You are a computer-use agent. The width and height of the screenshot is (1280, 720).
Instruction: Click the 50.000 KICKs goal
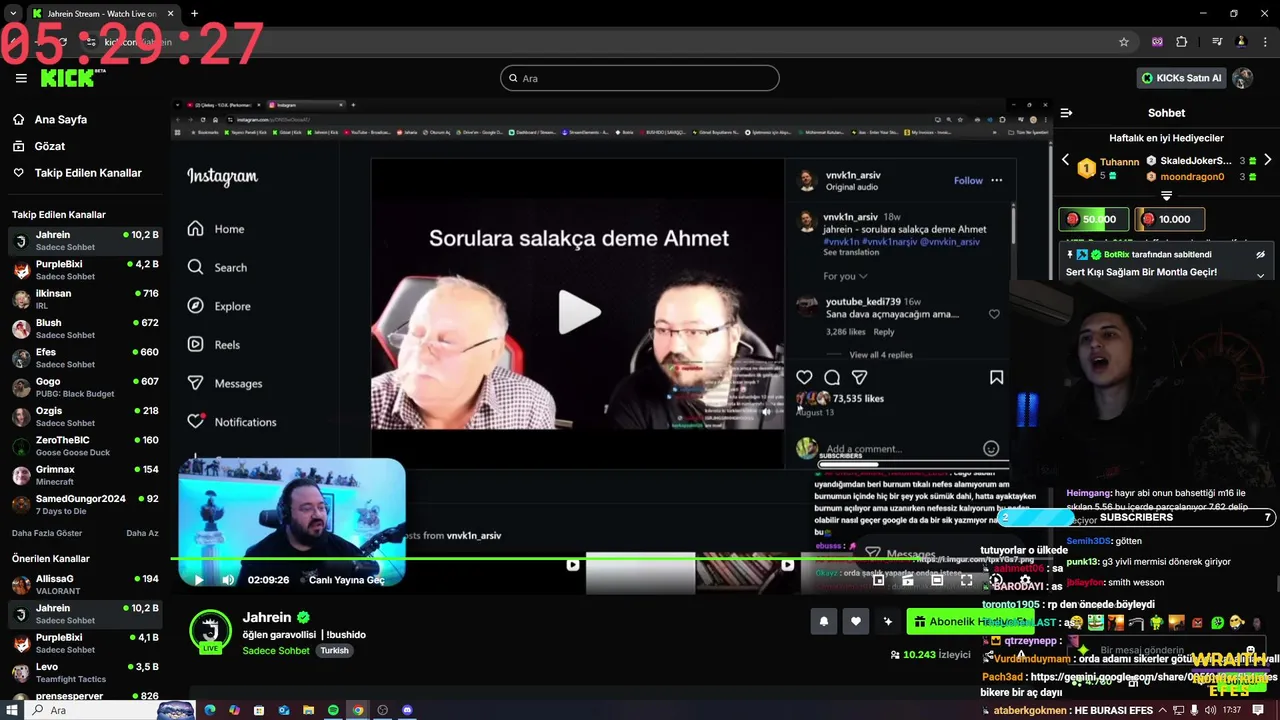(x=1094, y=219)
